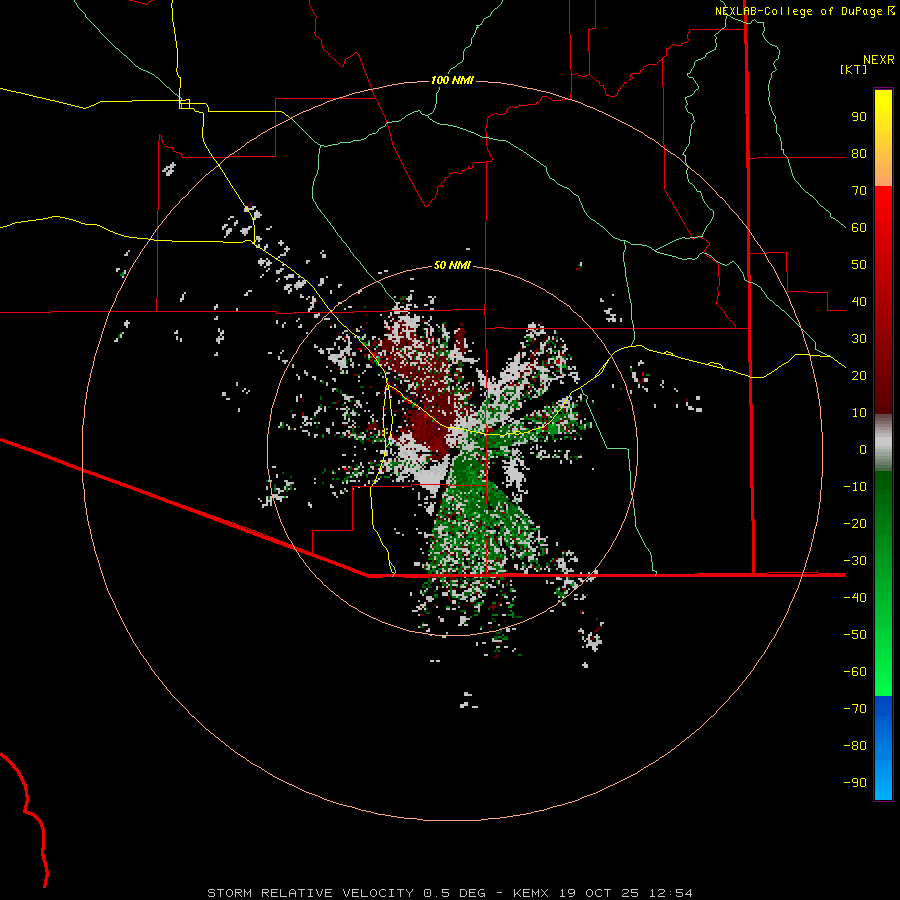Click the -70 scale value
This screenshot has height=900, width=900.
pyautogui.click(x=855, y=708)
